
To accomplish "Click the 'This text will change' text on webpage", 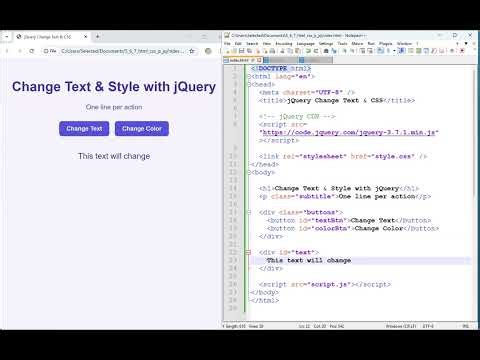I will (x=114, y=156).
